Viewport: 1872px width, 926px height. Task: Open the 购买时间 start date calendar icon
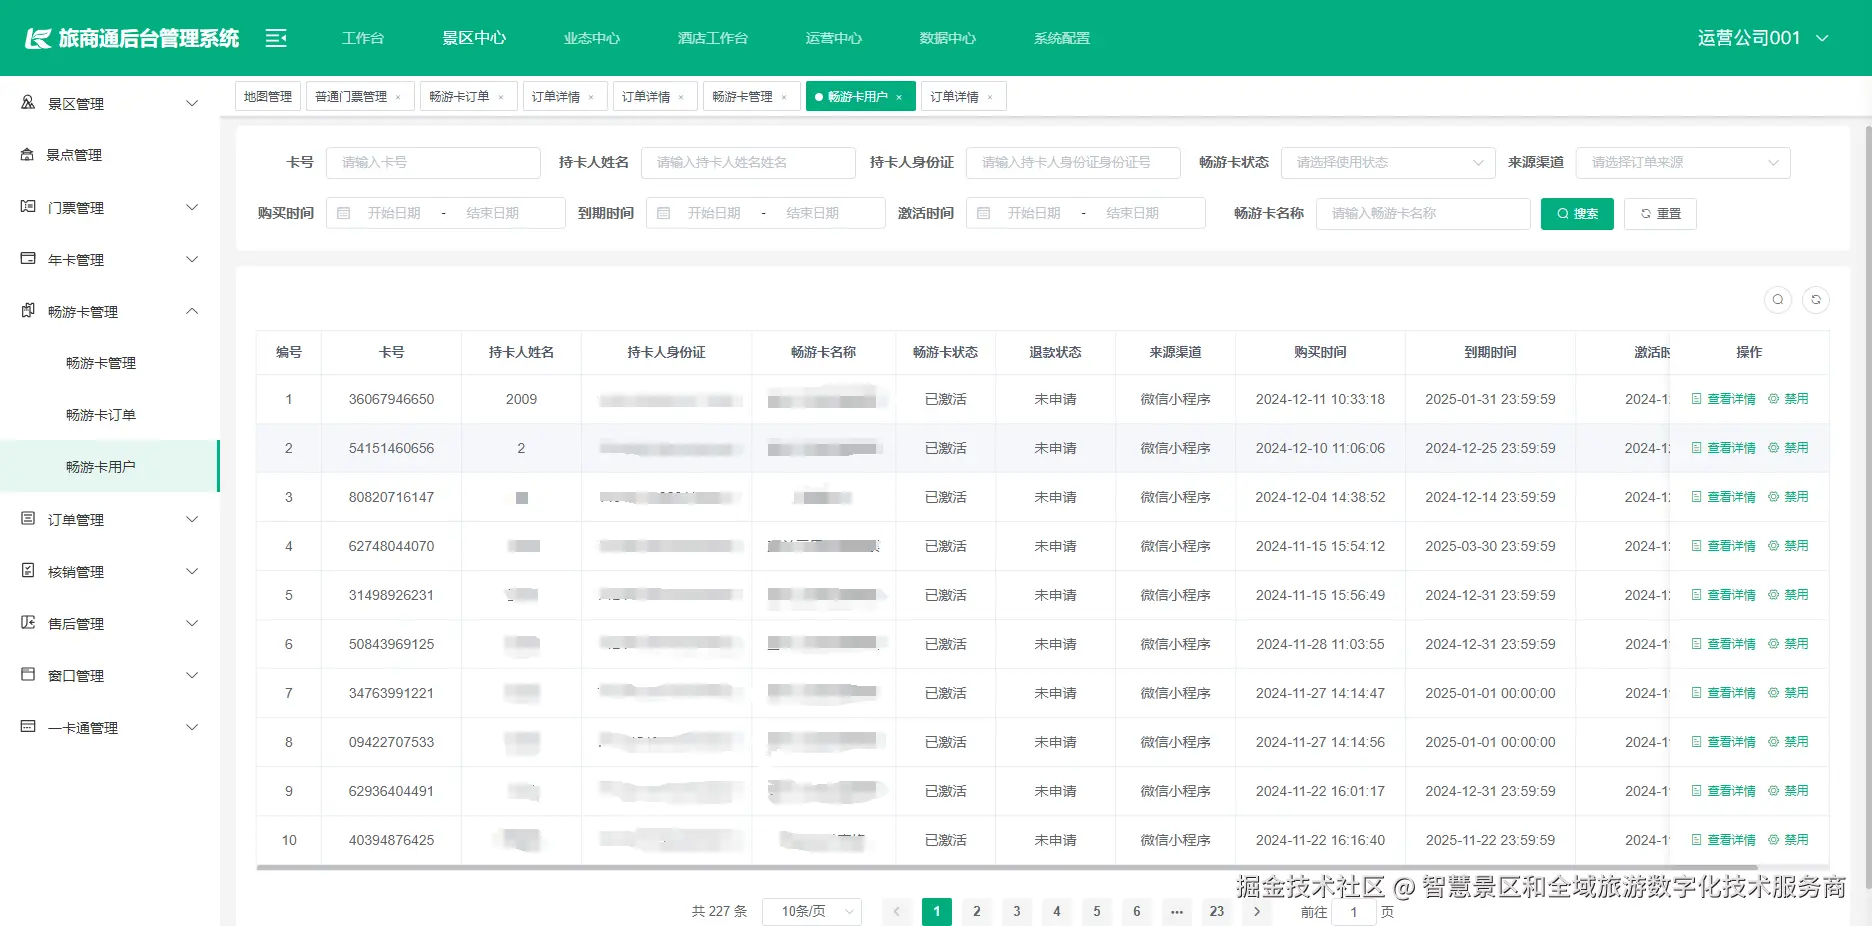coord(344,212)
